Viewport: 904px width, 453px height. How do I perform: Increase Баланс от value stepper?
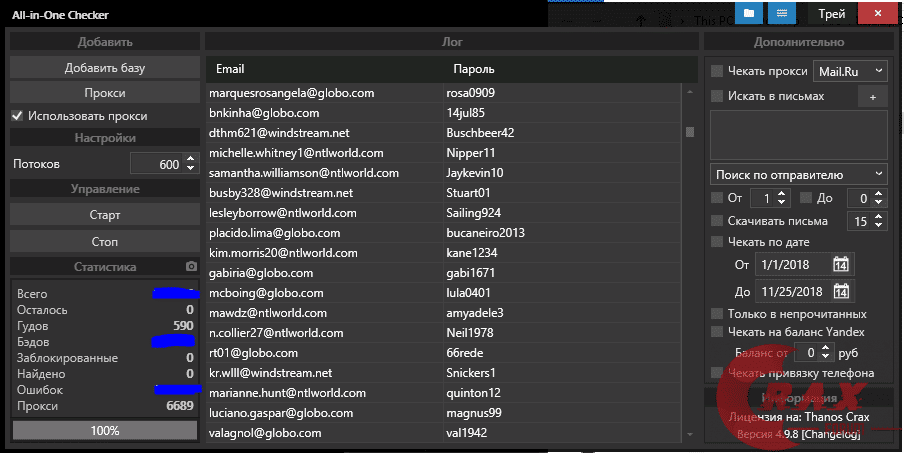pyautogui.click(x=825, y=348)
